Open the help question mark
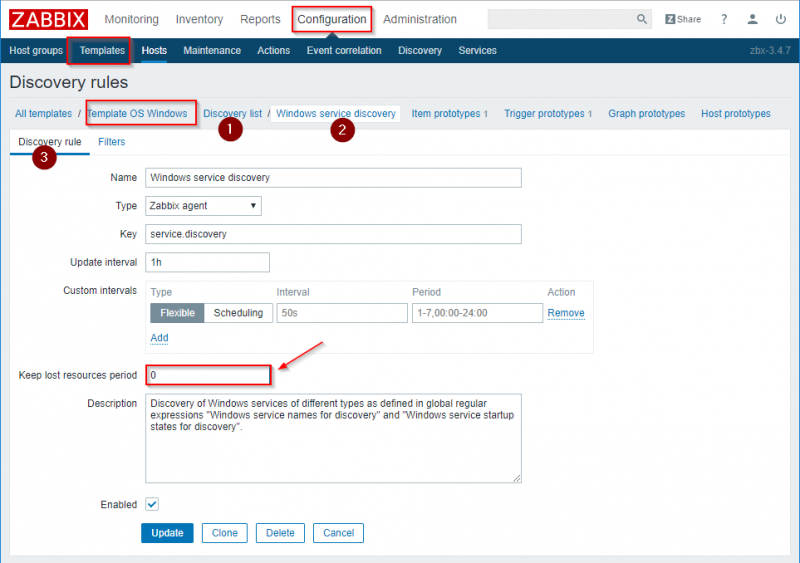This screenshot has width=800, height=563. (x=723, y=19)
